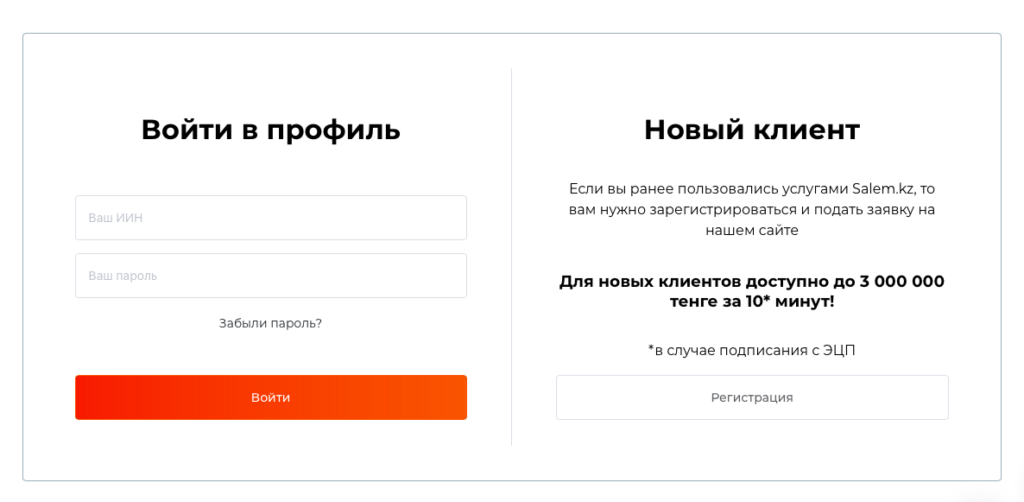Click the "Войти в профиль" heading
The width and height of the screenshot is (1024, 502).
click(270, 130)
